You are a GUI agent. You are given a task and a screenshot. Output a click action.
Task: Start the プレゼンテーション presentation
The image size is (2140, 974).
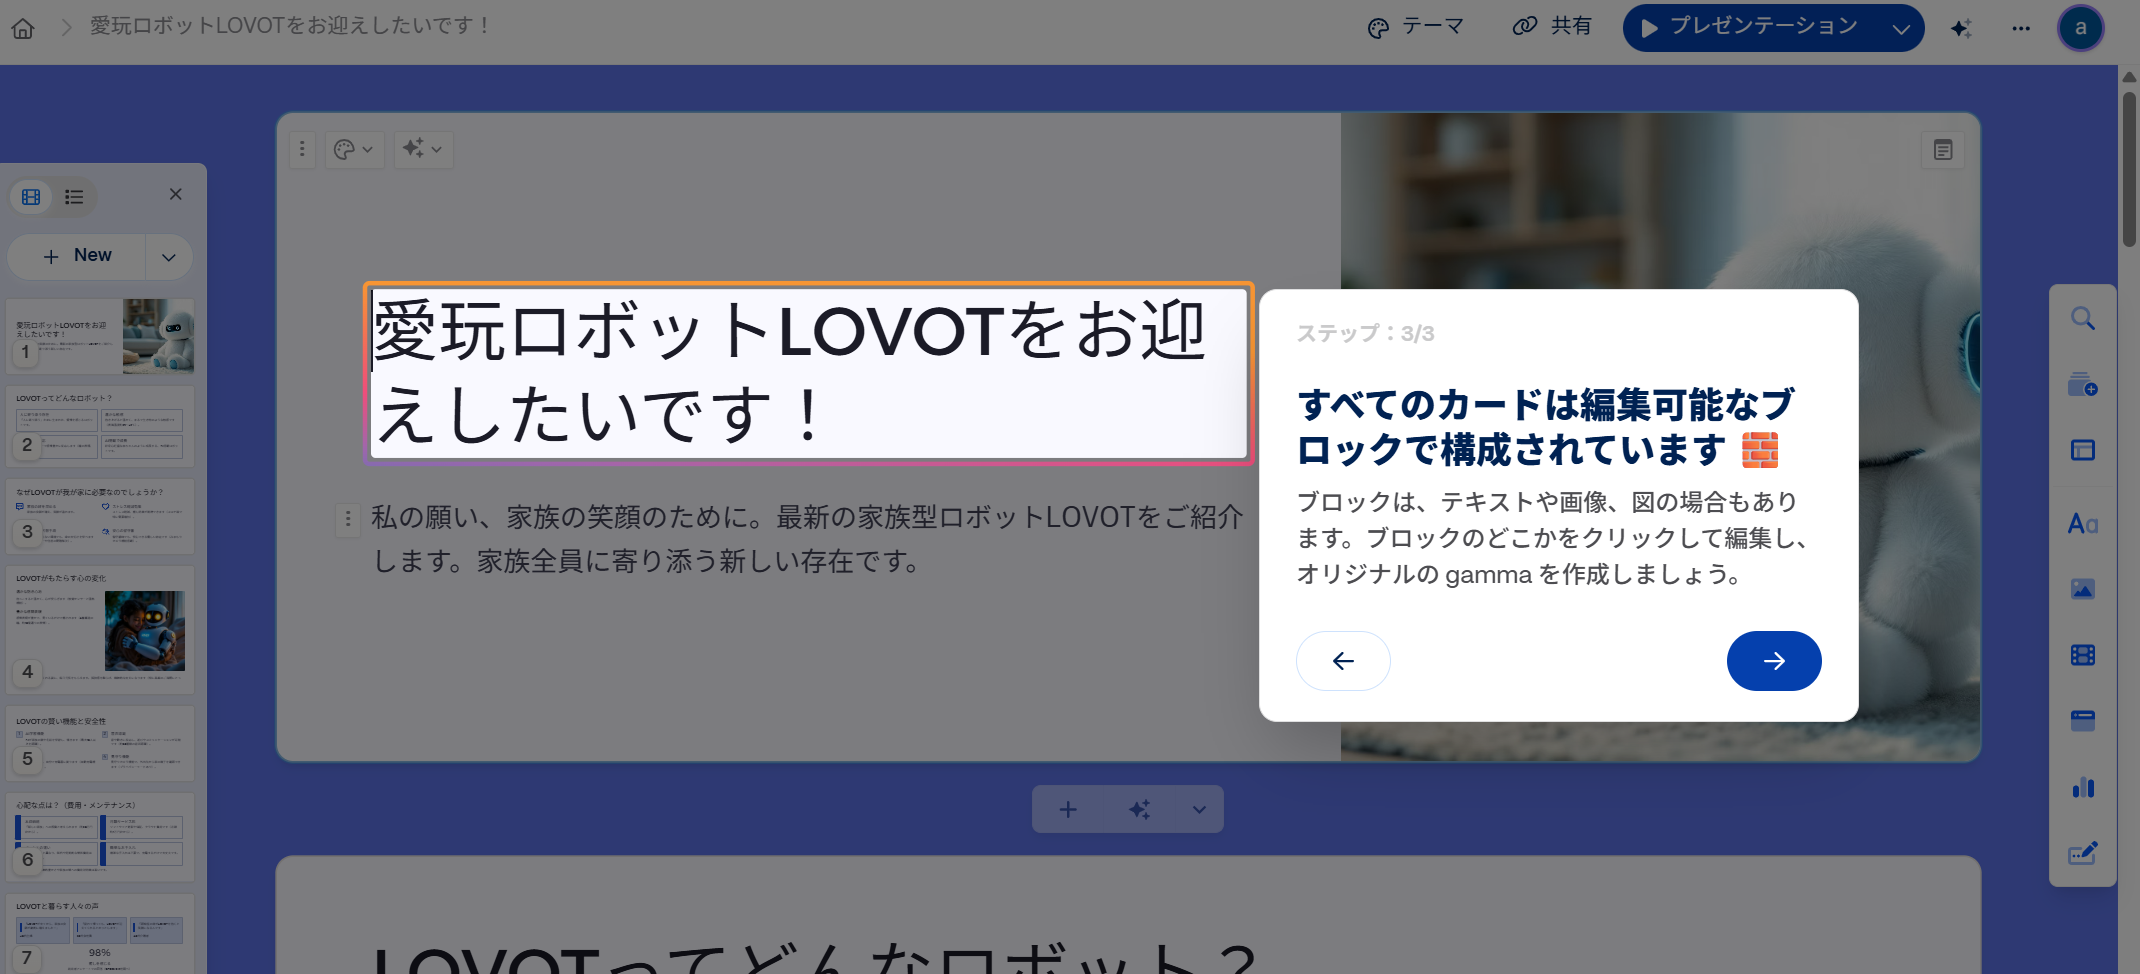(1750, 27)
